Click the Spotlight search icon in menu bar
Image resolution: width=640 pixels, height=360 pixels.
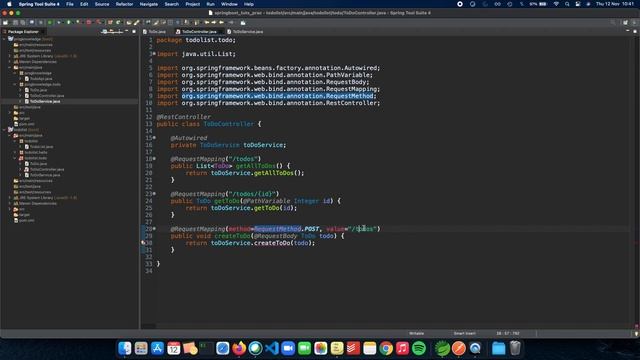[567, 4]
